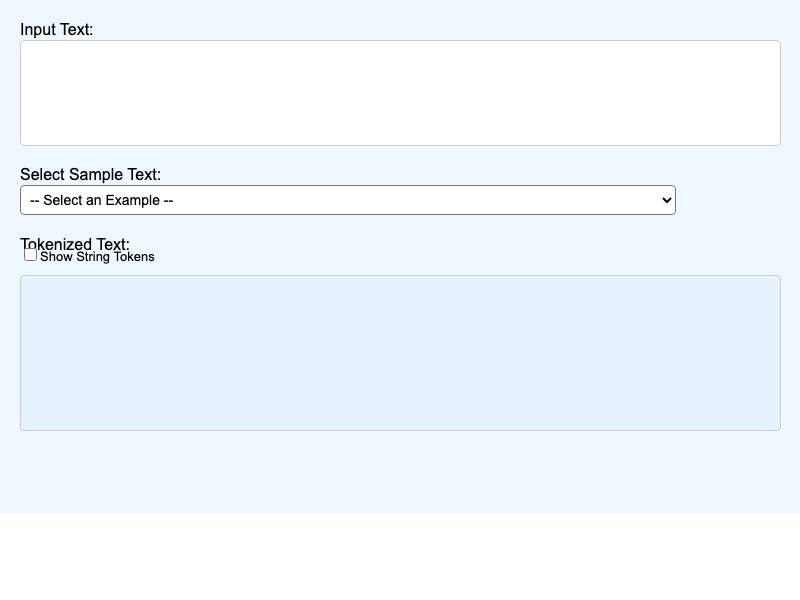Click the word 'Input' in the top label

pyautogui.click(x=37, y=29)
